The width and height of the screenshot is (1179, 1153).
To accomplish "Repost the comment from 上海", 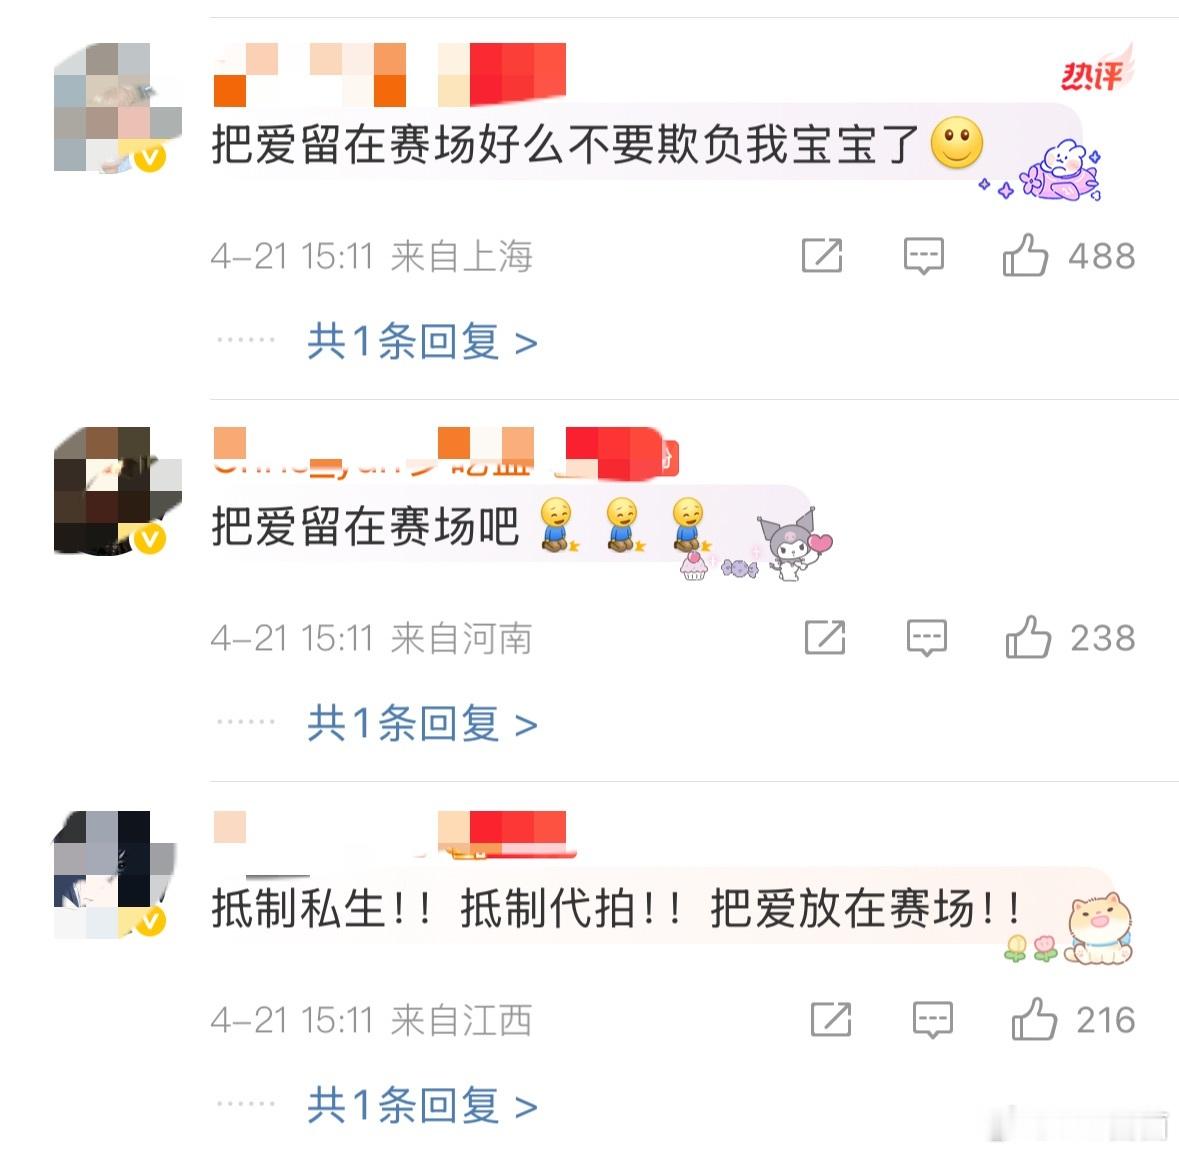I will pos(822,256).
